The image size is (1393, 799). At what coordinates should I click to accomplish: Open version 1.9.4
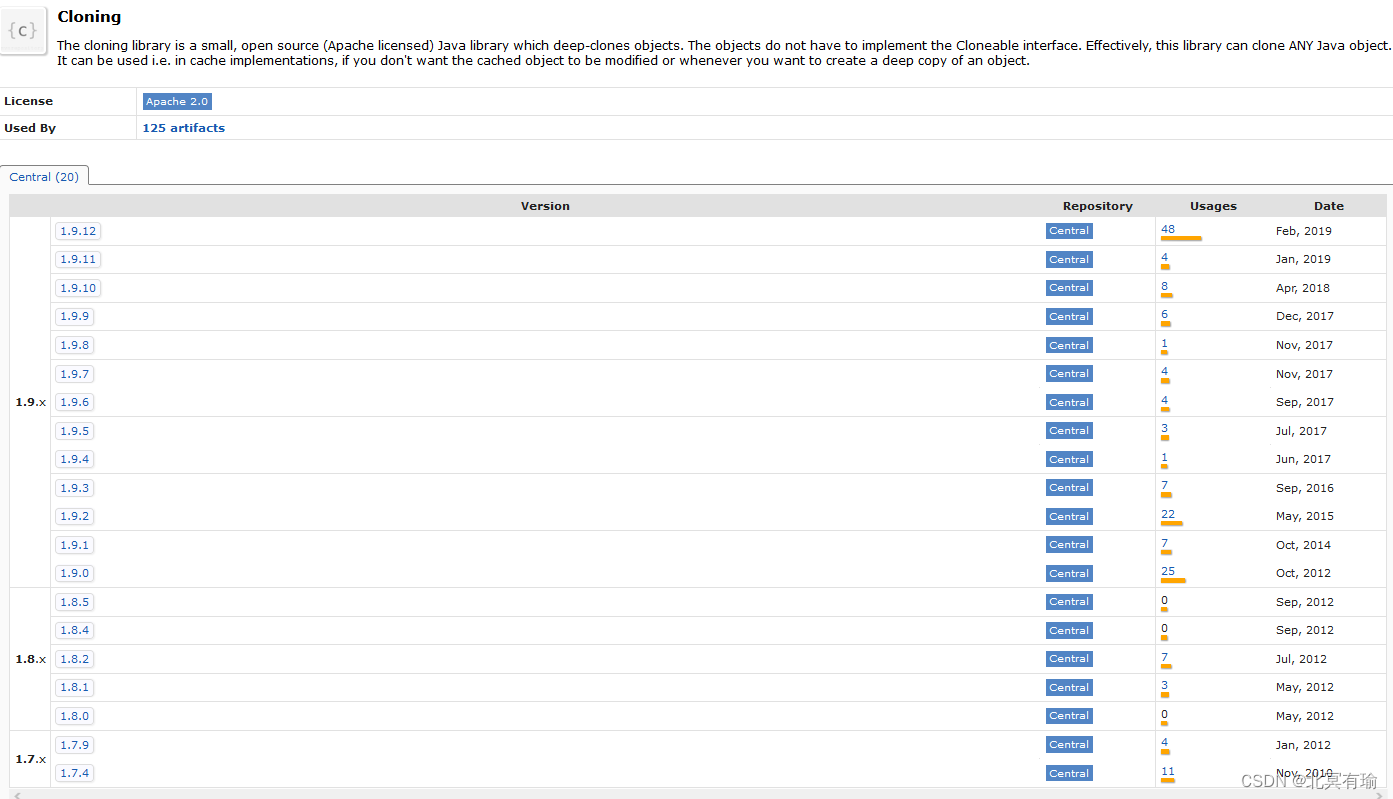click(x=75, y=459)
